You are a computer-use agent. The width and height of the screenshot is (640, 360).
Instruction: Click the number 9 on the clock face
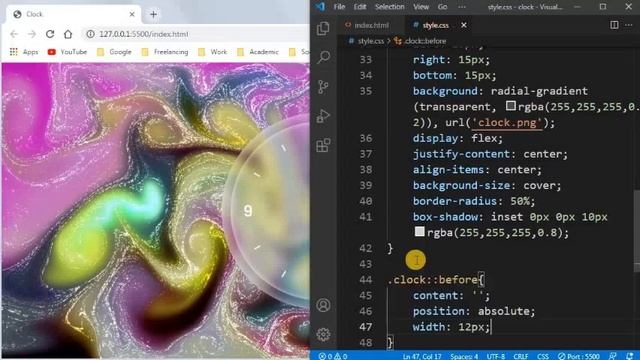point(248,211)
